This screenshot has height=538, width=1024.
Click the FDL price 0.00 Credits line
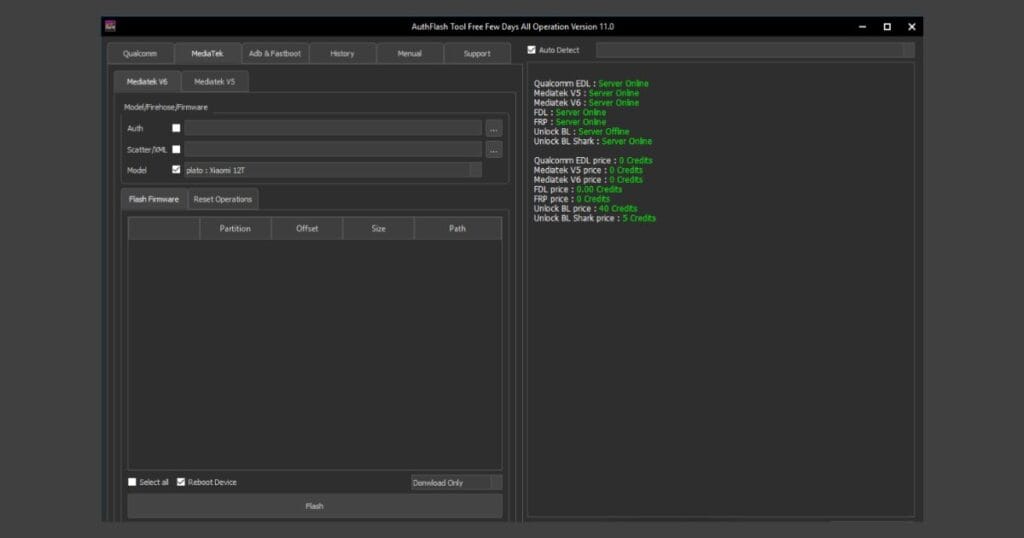click(577, 189)
